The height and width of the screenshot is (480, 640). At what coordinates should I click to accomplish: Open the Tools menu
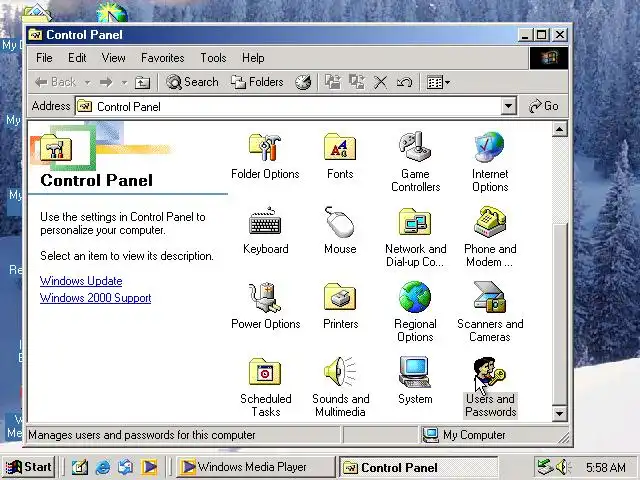point(213,58)
